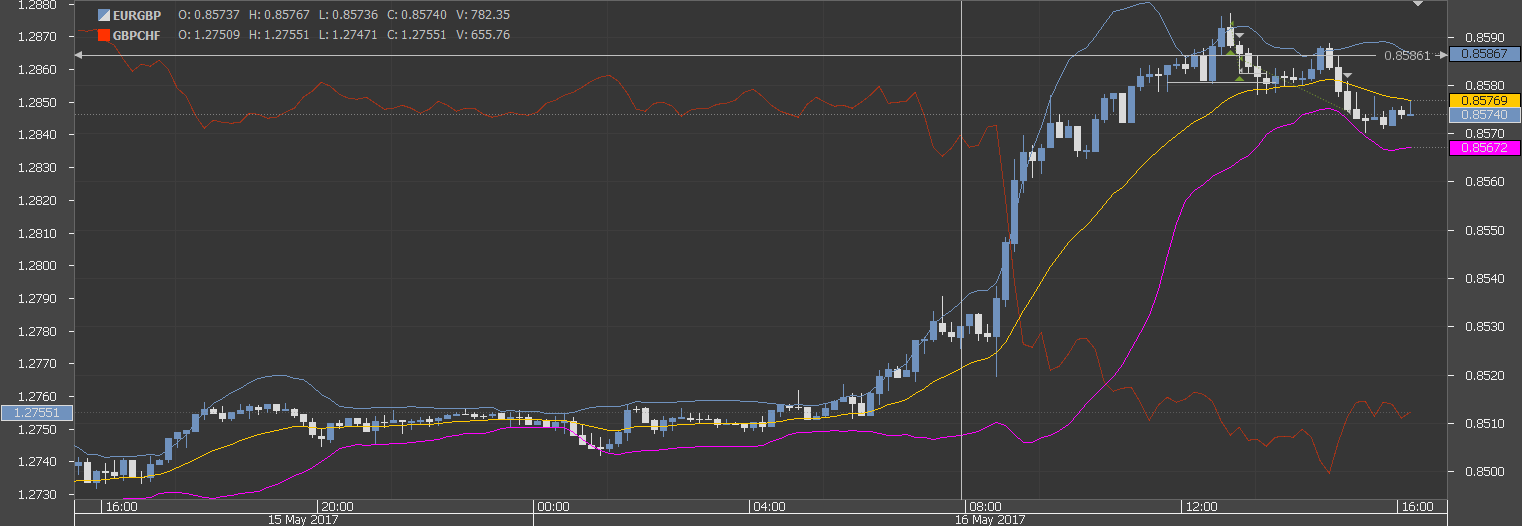This screenshot has height=526, width=1522.
Task: Click the 16 May 2017 date label
Action: pos(991,520)
